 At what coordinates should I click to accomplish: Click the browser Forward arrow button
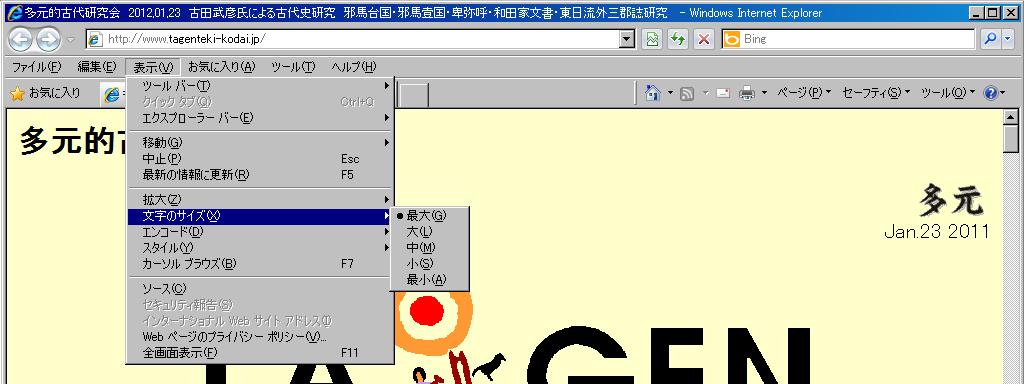pos(48,40)
